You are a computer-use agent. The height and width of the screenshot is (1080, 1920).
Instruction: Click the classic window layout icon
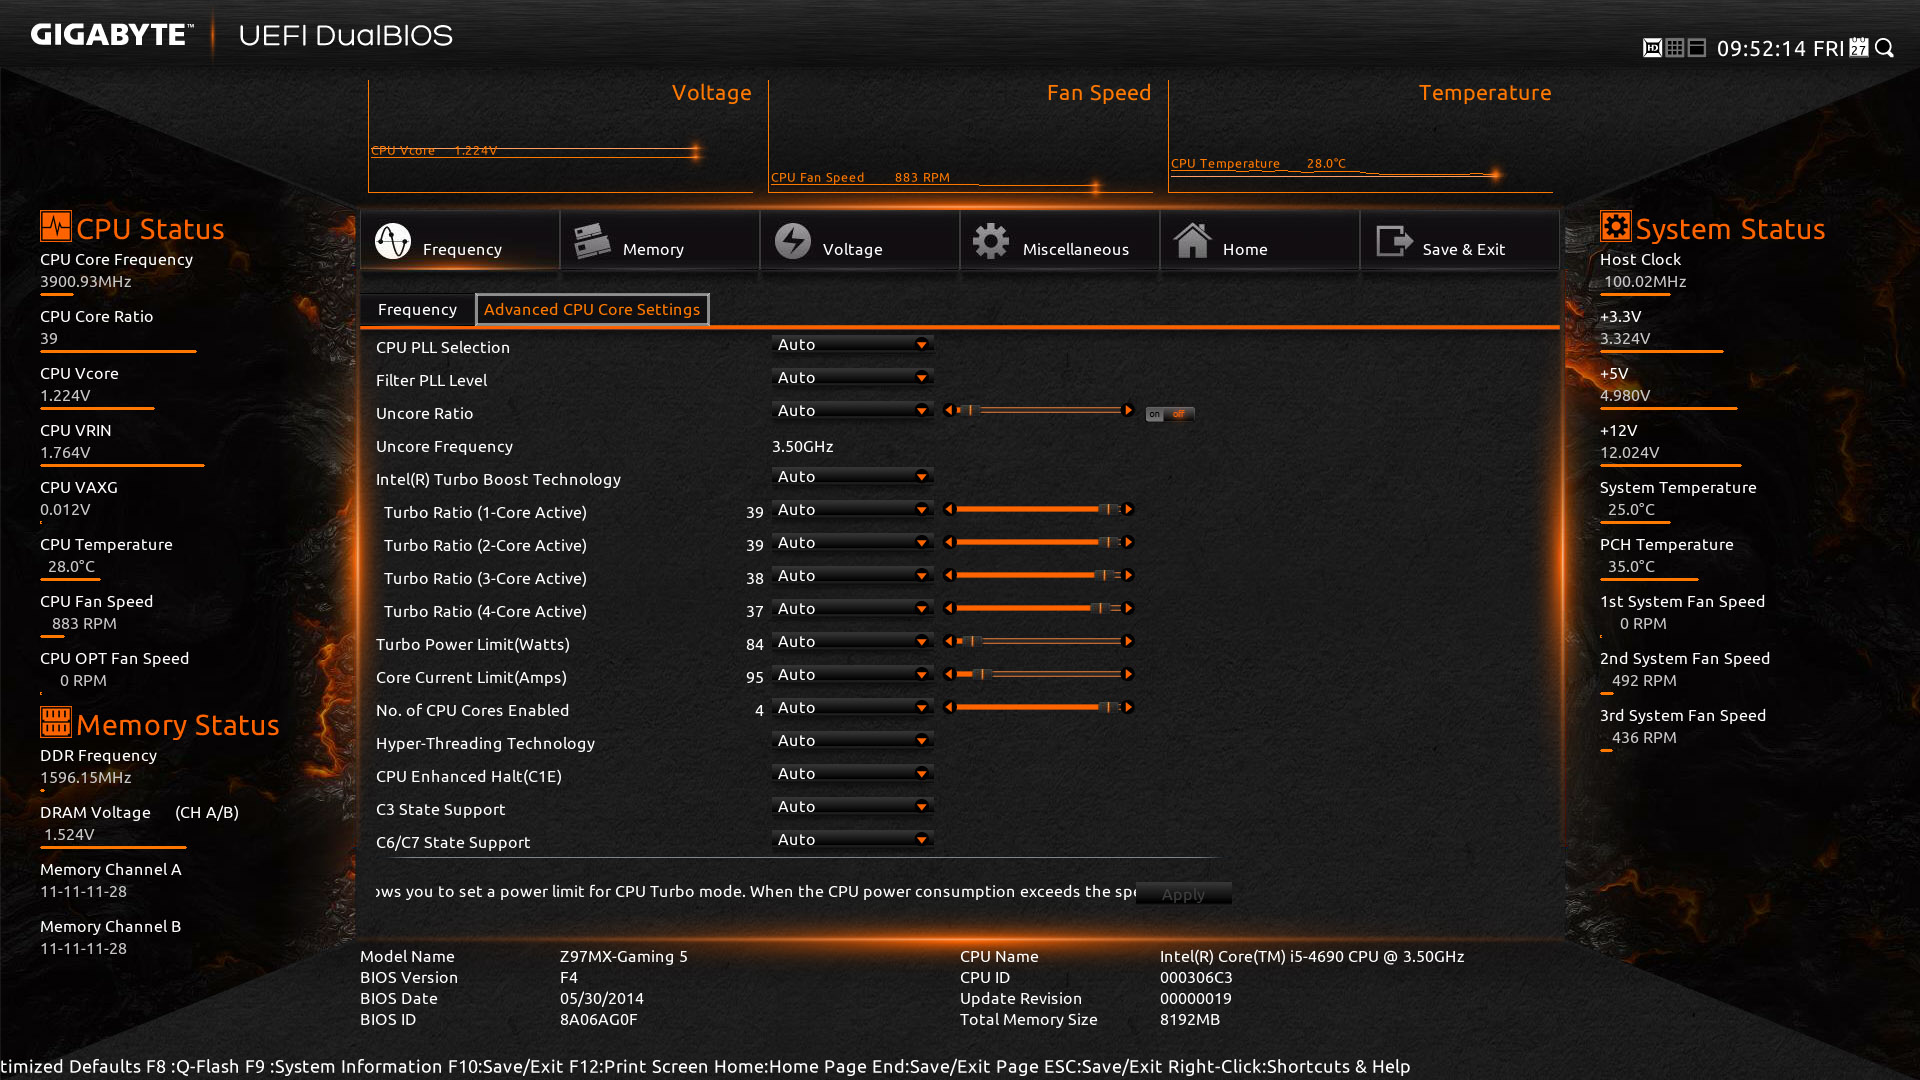coord(1697,48)
